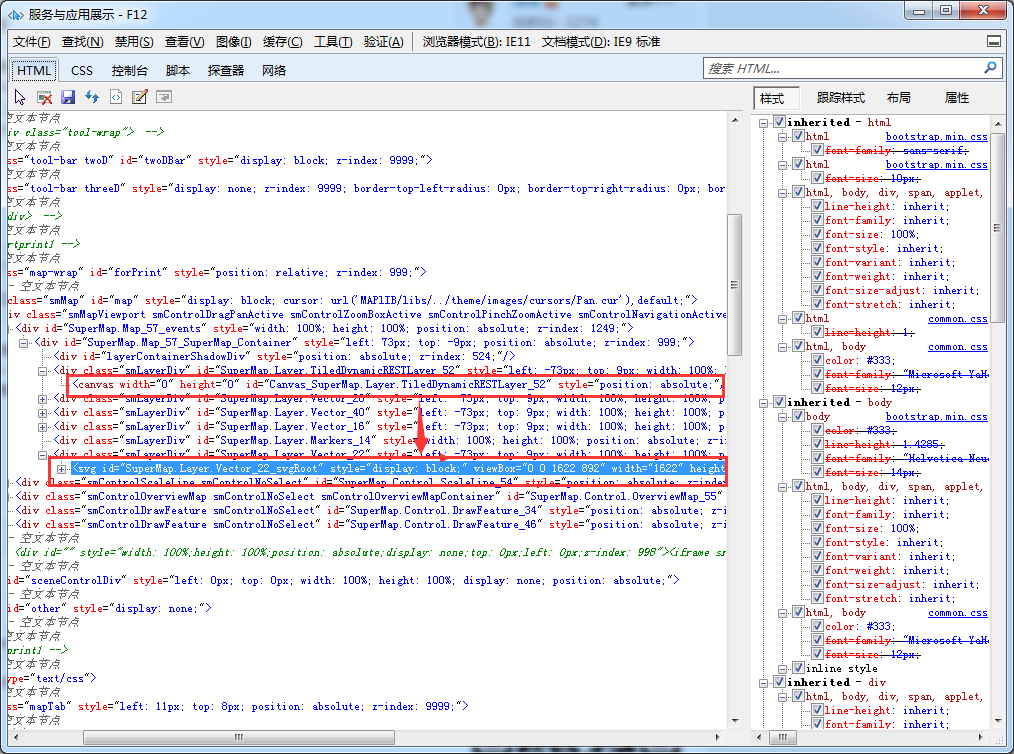The height and width of the screenshot is (754, 1014).
Task: Switch to the 网络 tab
Action: [274, 70]
